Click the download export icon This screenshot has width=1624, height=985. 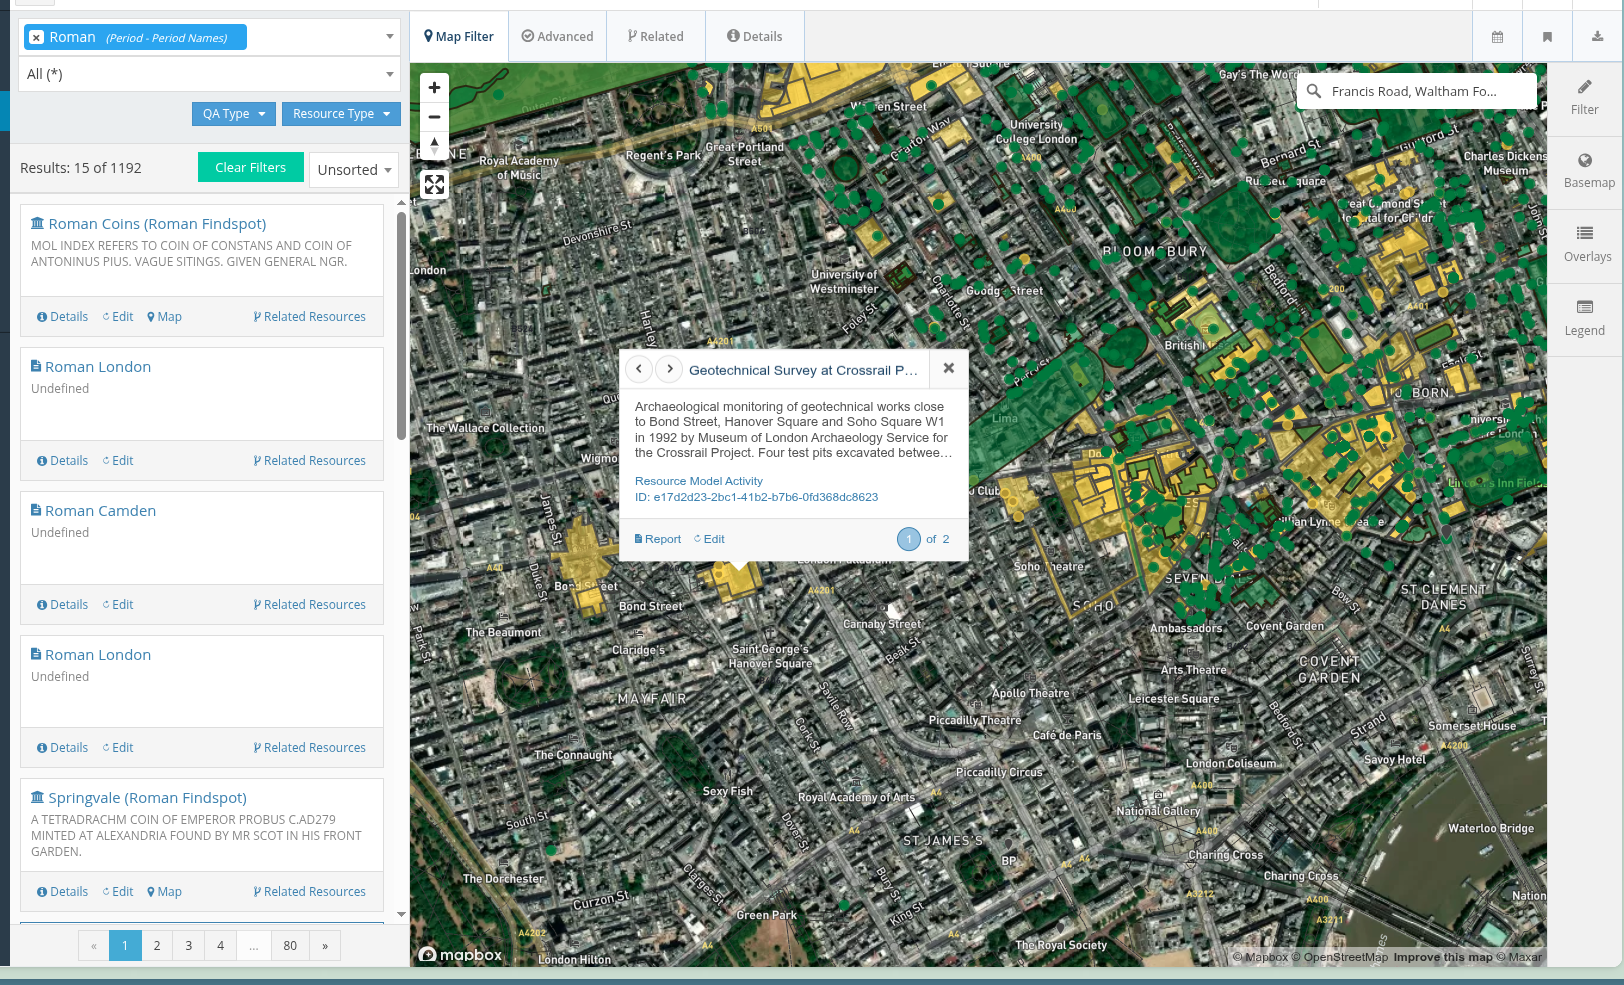(1597, 37)
